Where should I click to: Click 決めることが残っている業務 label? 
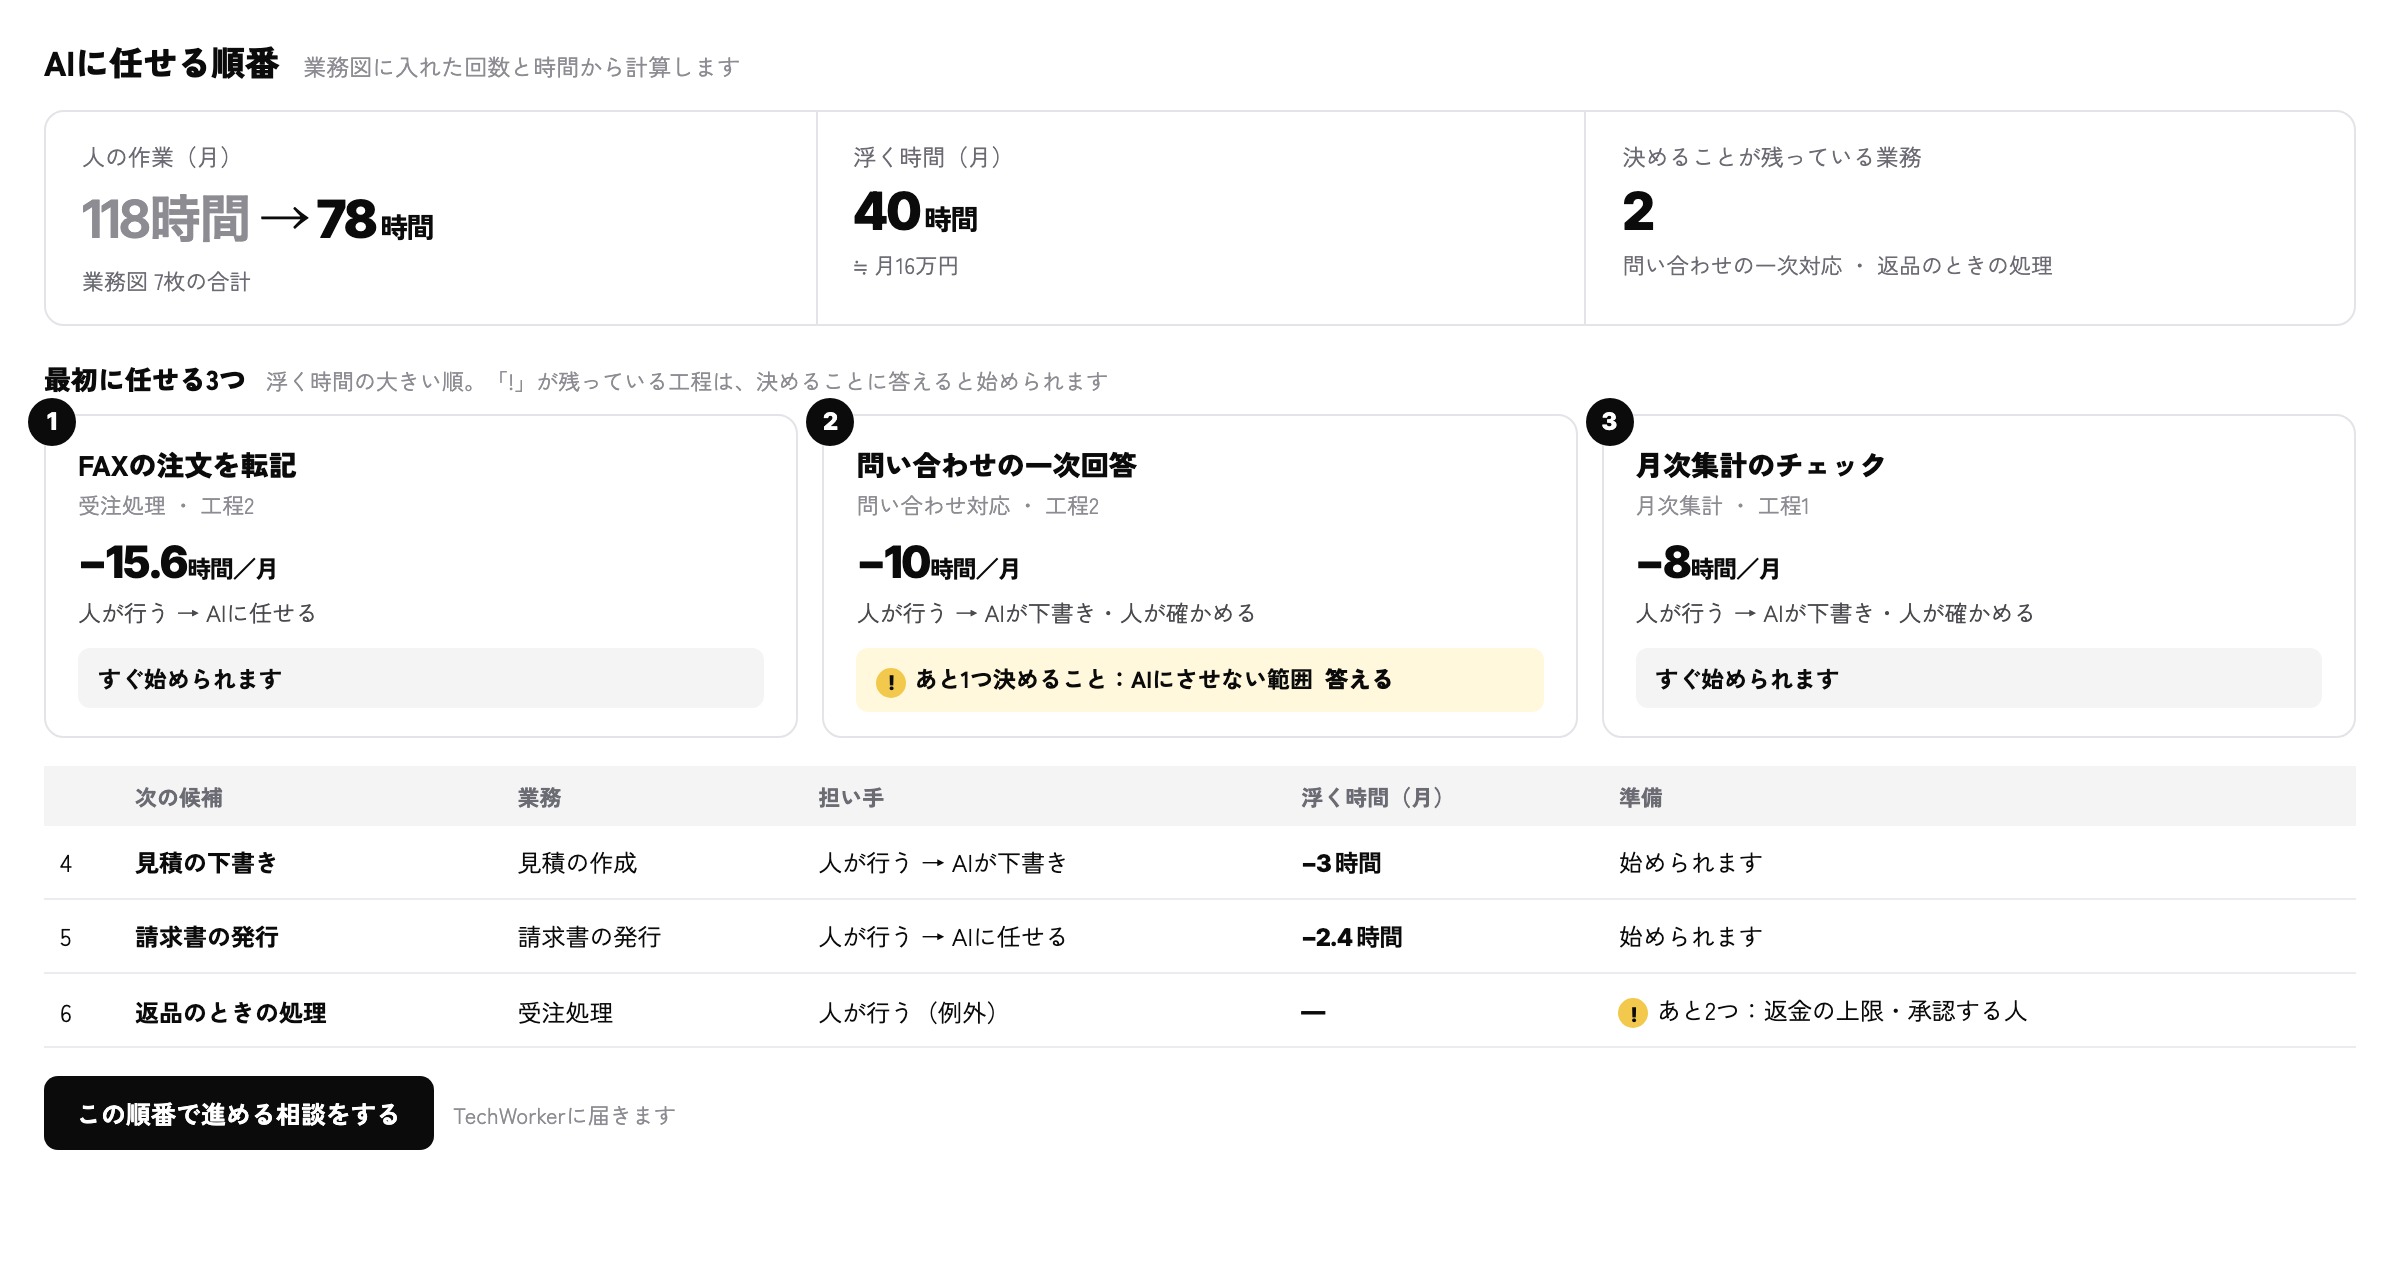1772,157
